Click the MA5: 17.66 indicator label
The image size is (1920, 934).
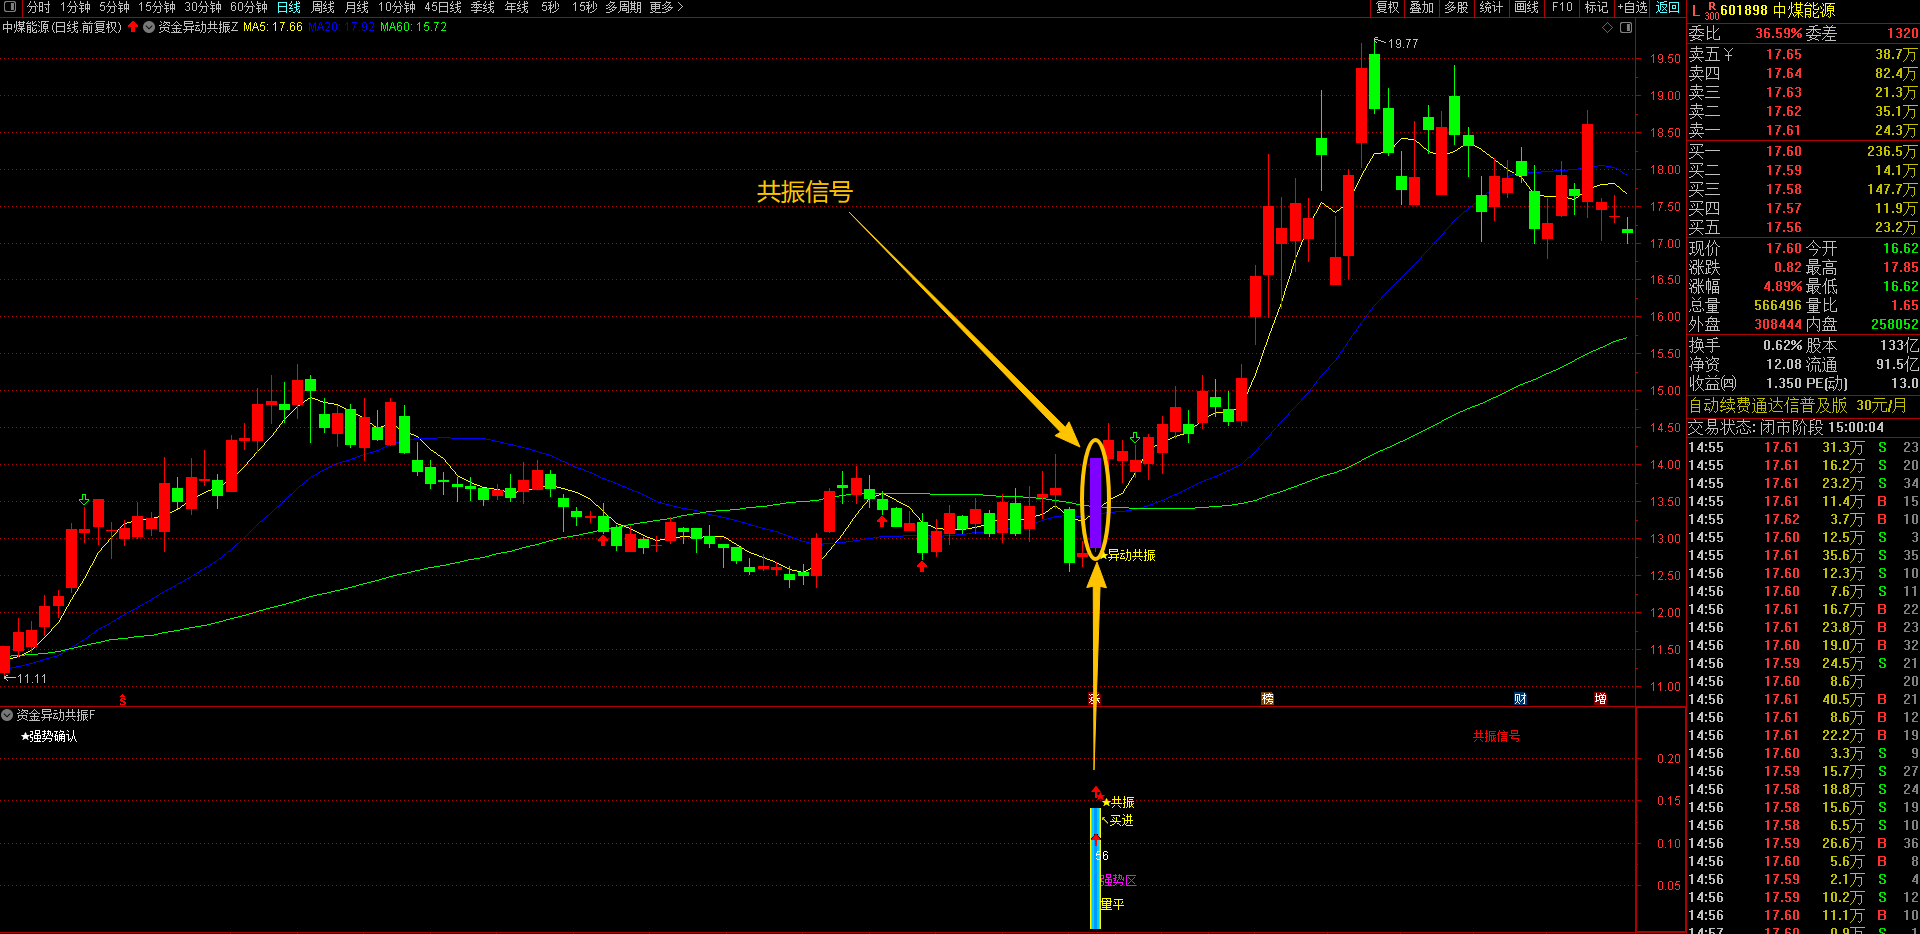273,27
